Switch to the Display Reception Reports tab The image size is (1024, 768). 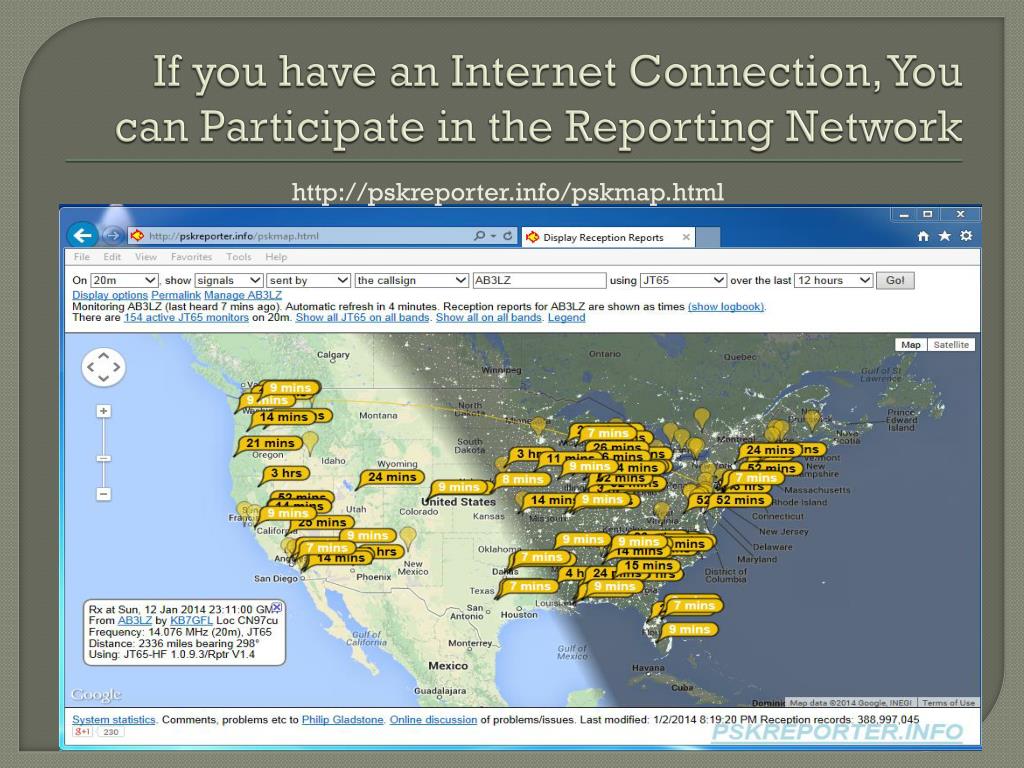[x=607, y=237]
